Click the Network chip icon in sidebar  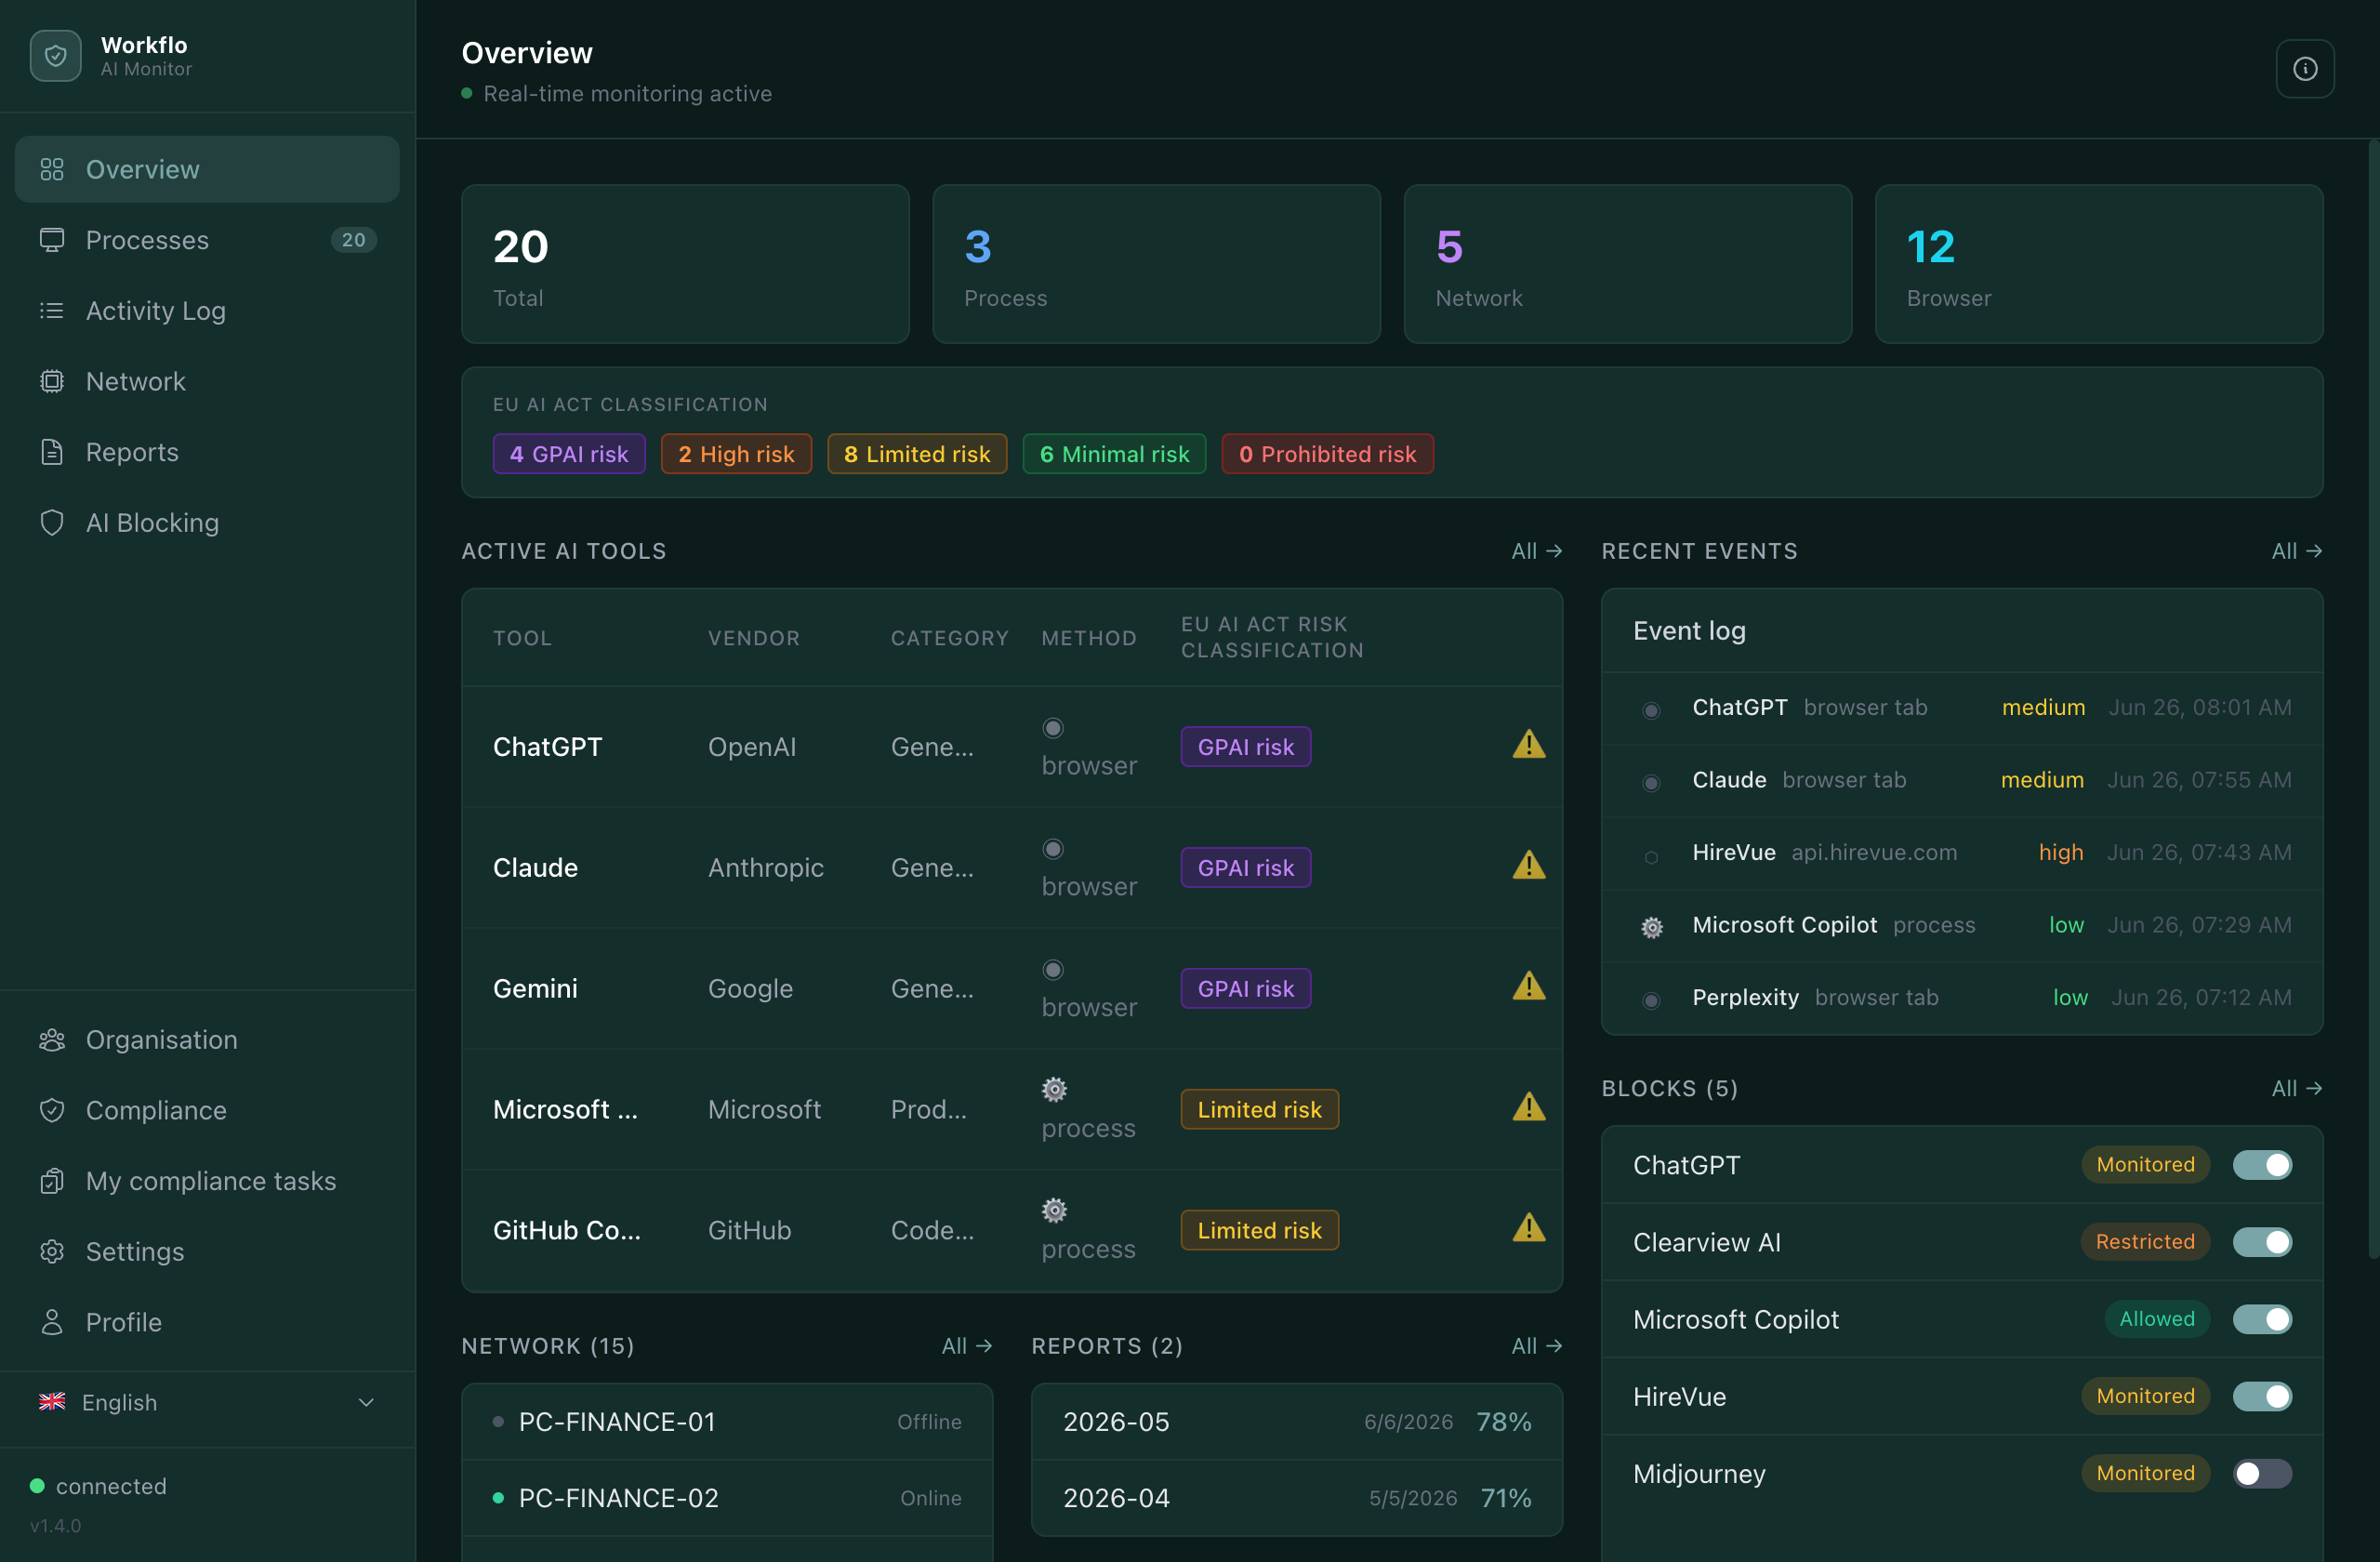pos(52,381)
